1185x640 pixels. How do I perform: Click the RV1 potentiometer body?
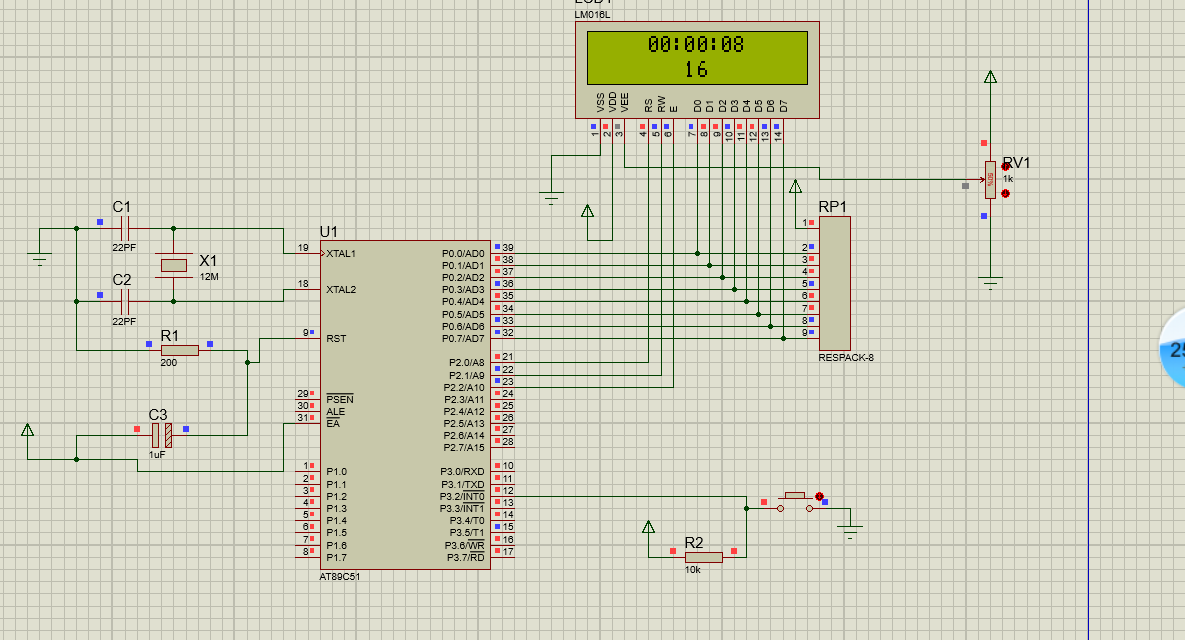pos(990,180)
